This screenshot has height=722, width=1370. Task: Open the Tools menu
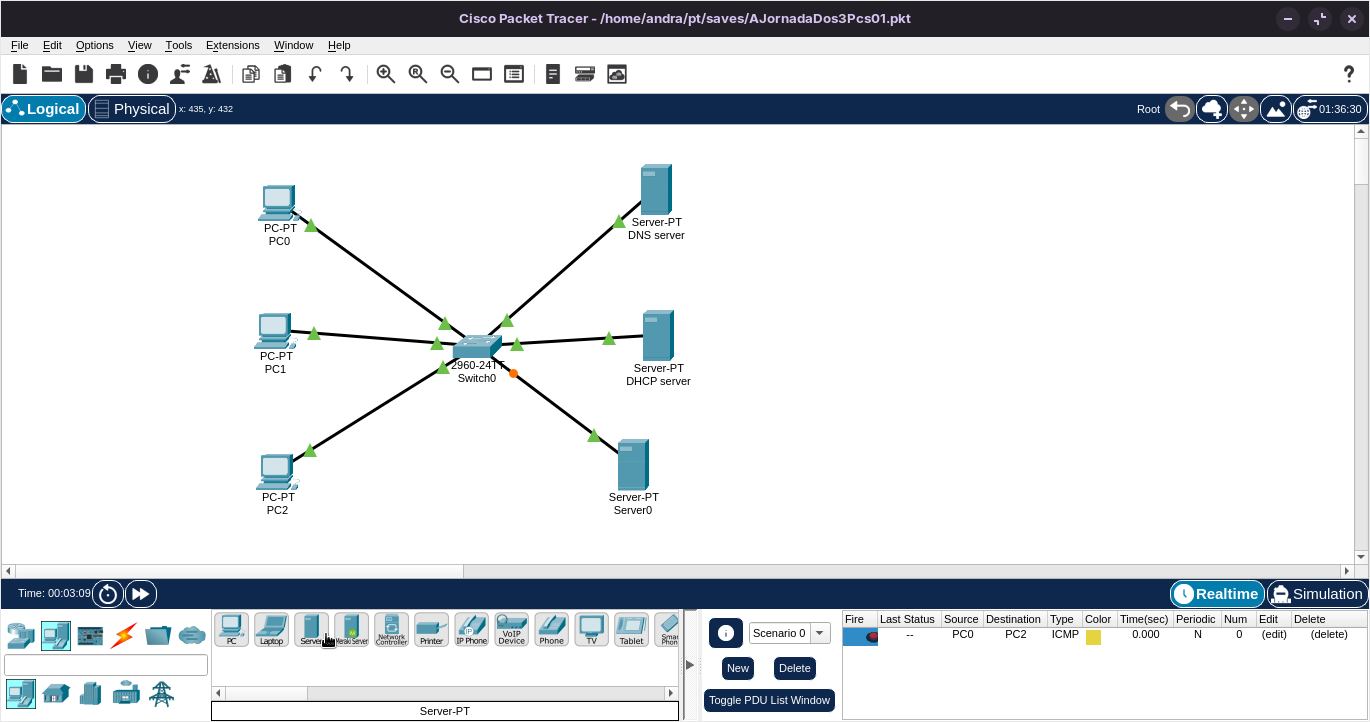click(x=178, y=45)
